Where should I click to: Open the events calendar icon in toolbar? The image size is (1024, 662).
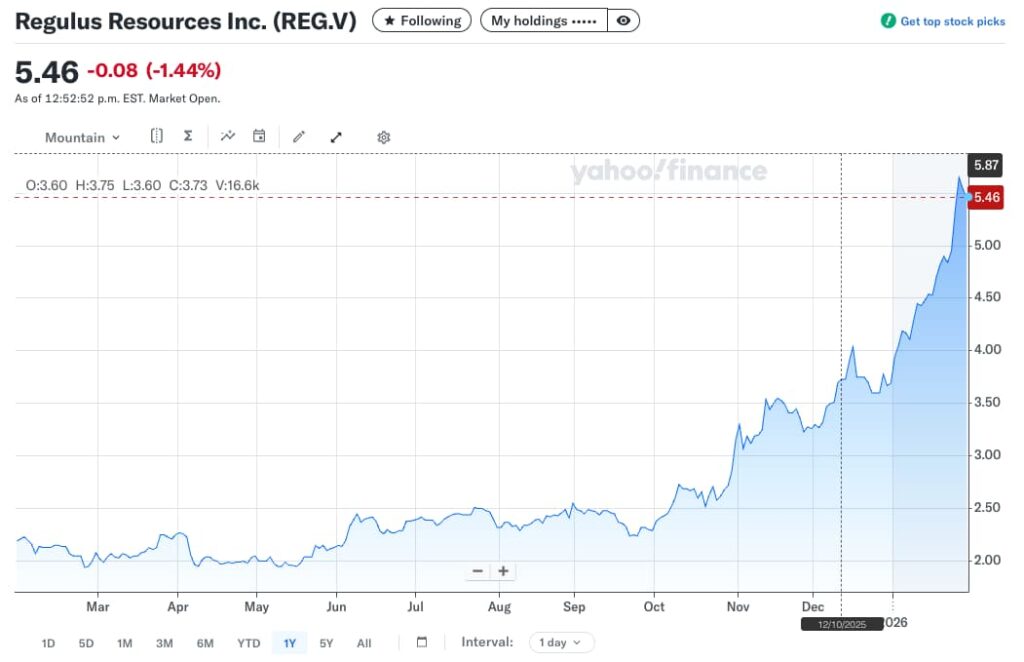pyautogui.click(x=259, y=136)
